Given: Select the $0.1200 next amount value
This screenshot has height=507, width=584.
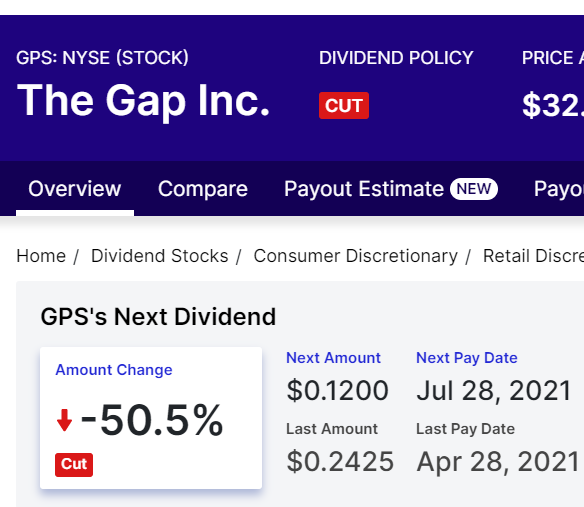Looking at the screenshot, I should (337, 390).
